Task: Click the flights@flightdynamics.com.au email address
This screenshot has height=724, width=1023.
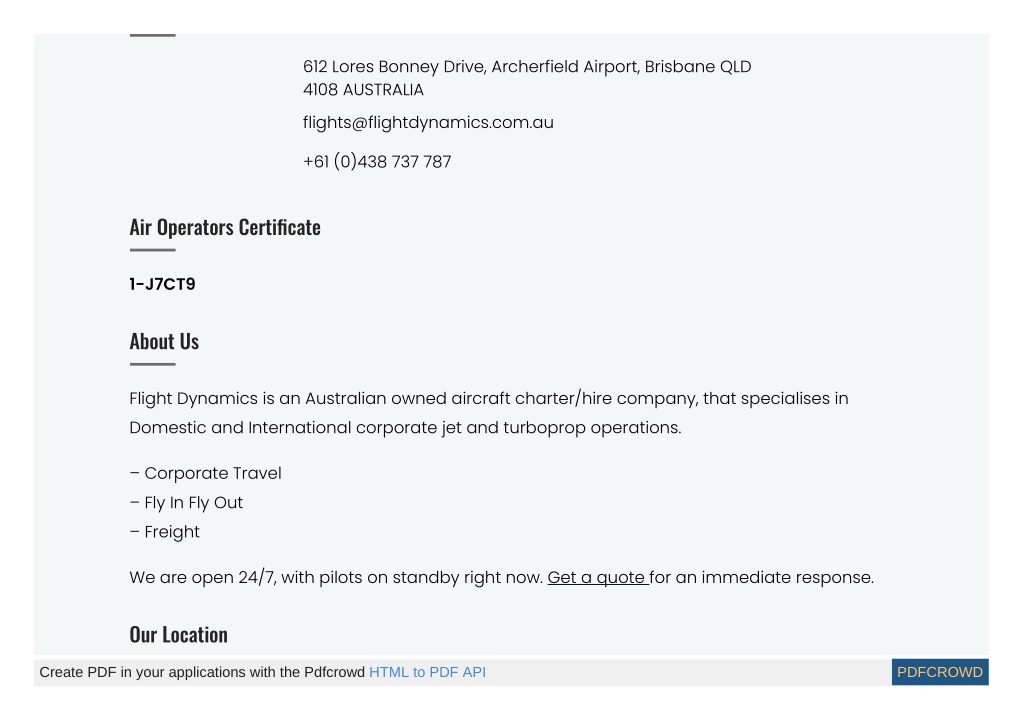Action: coord(428,123)
